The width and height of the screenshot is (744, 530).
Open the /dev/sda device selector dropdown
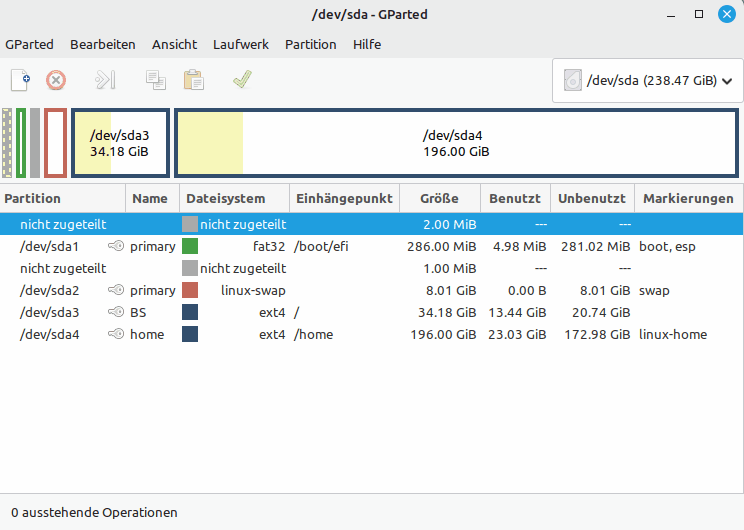click(x=647, y=81)
